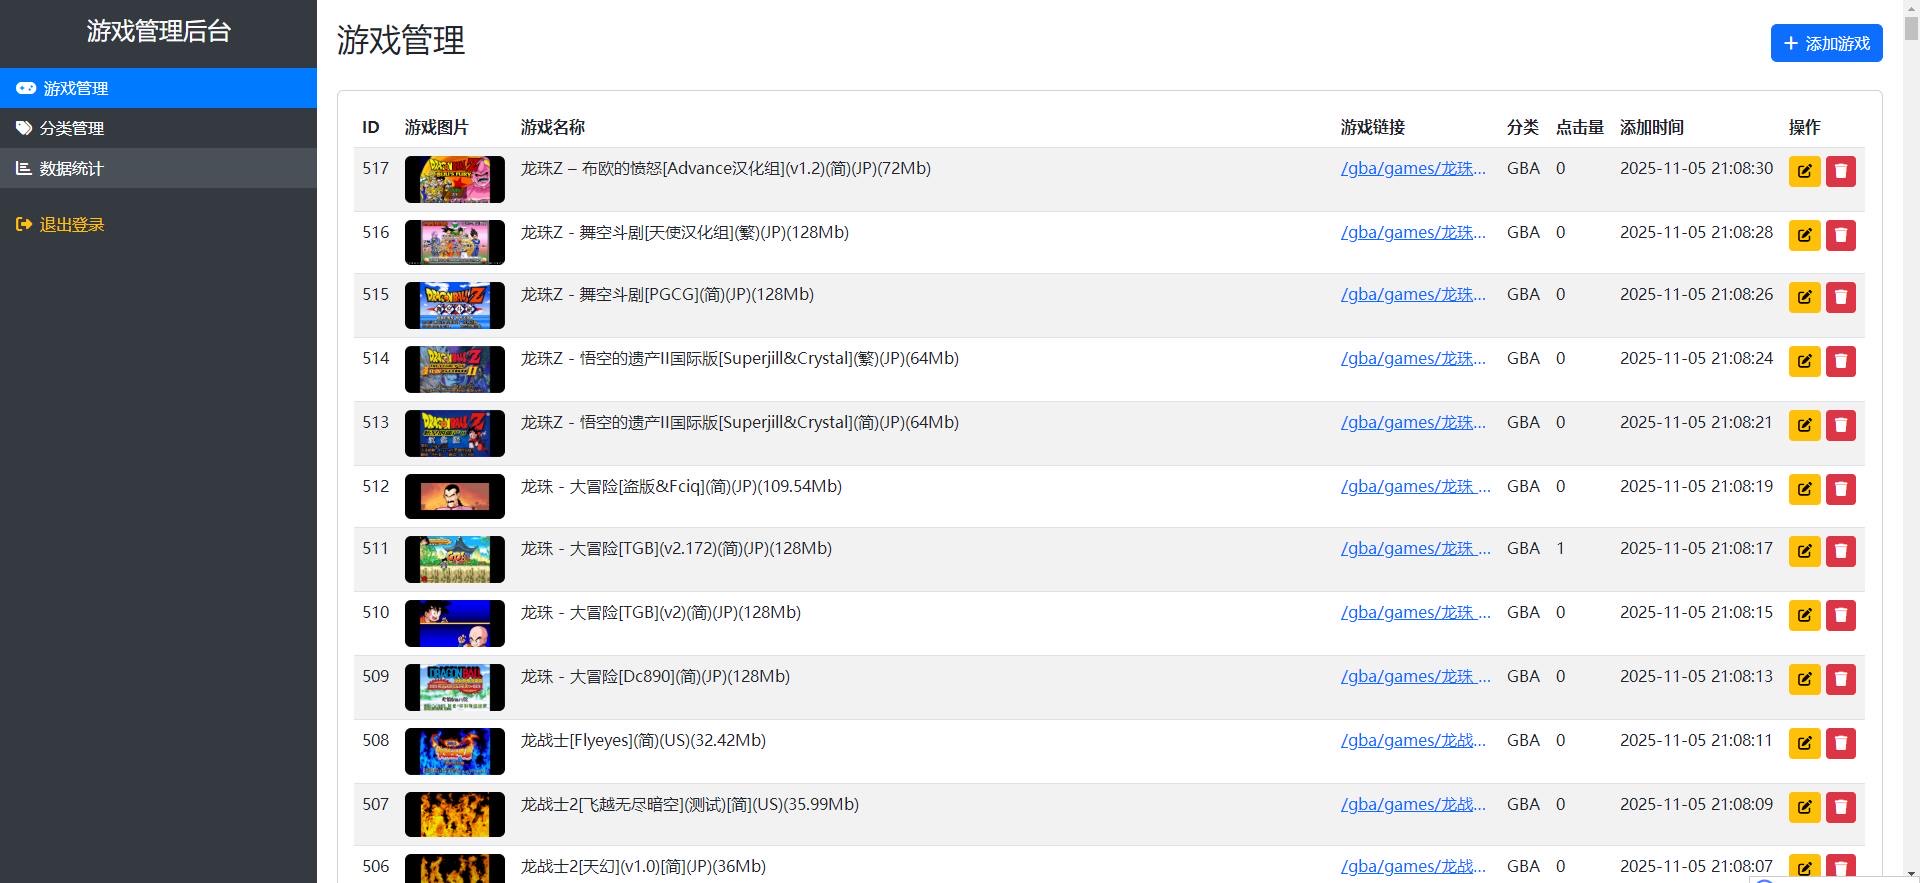Click 退出登录 to log out
The image size is (1920, 883).
coord(60,225)
